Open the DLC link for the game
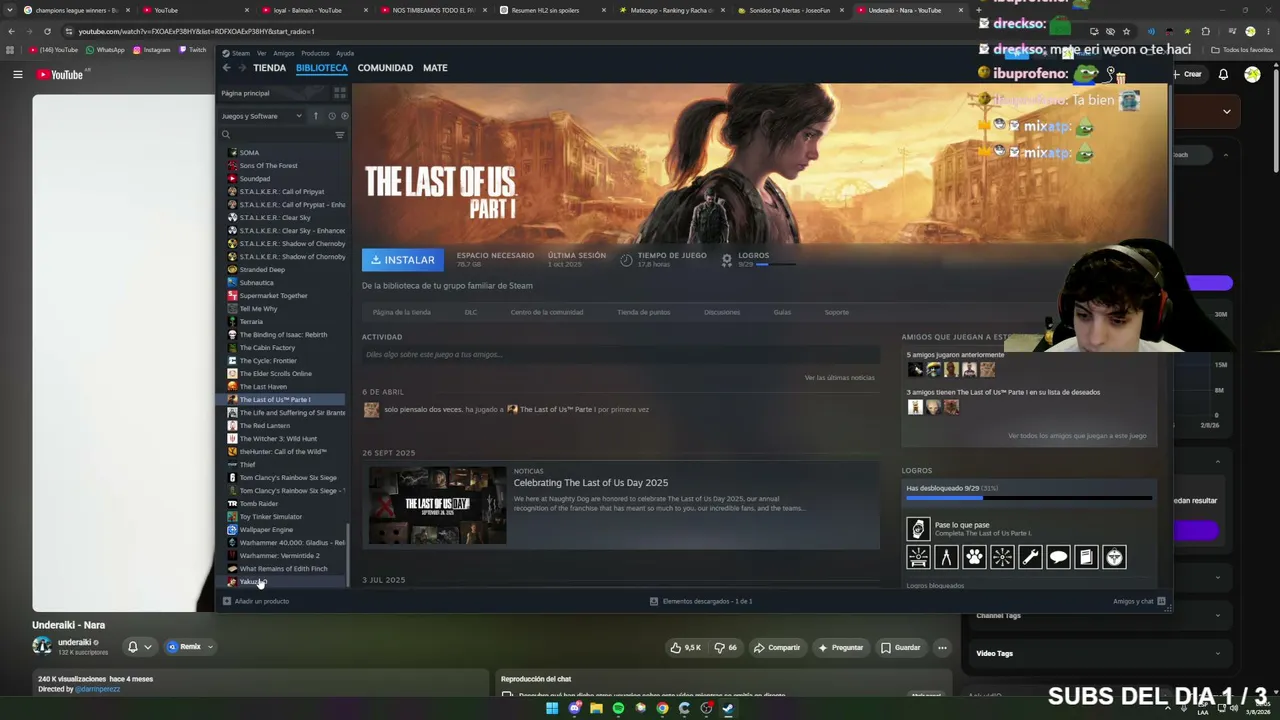This screenshot has width=1280, height=720. click(x=471, y=312)
